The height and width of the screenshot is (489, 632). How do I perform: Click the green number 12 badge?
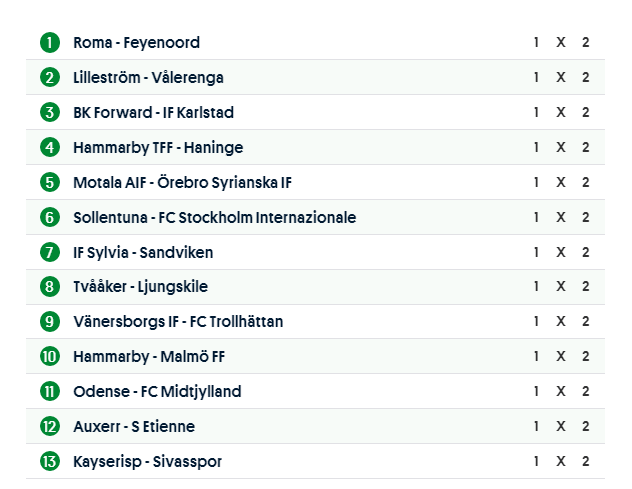(x=50, y=426)
